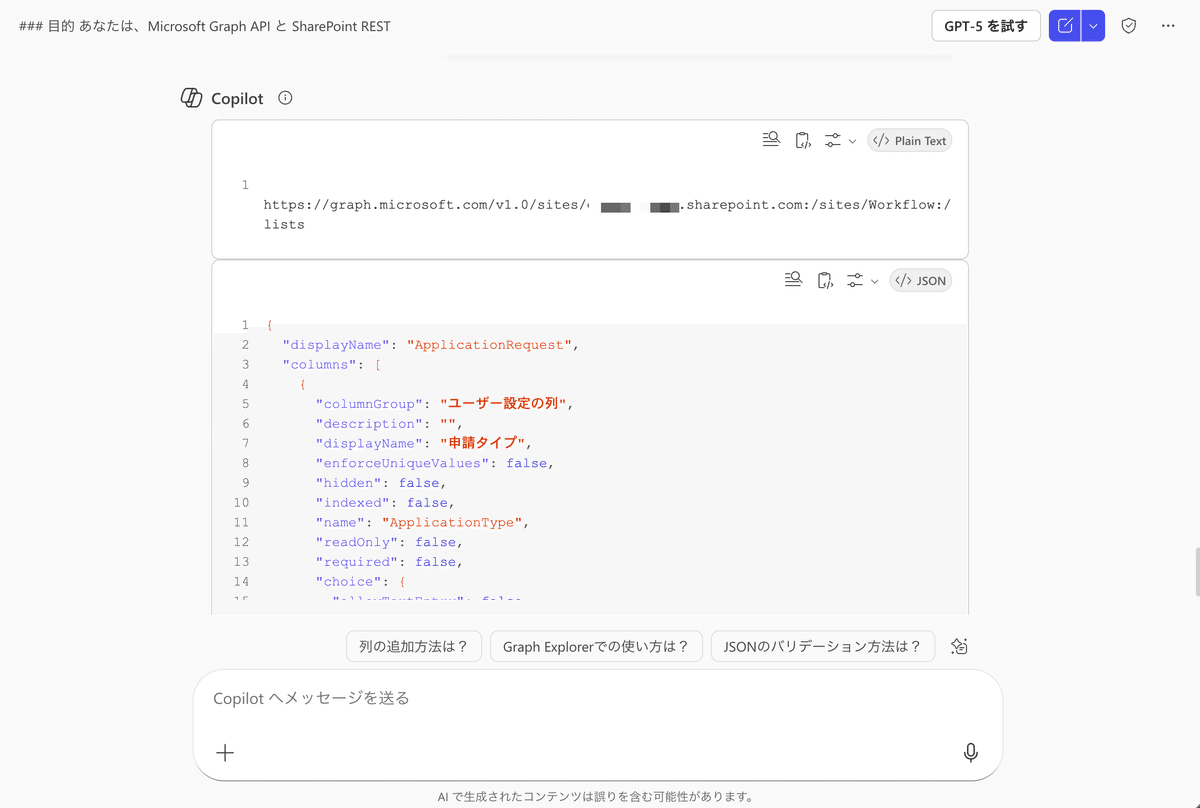Copy code from the JSON code block
The height and width of the screenshot is (808, 1200).
[x=824, y=280]
